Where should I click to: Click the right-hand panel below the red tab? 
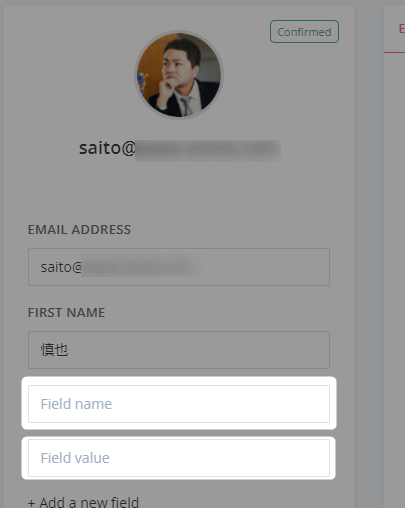pos(394,280)
